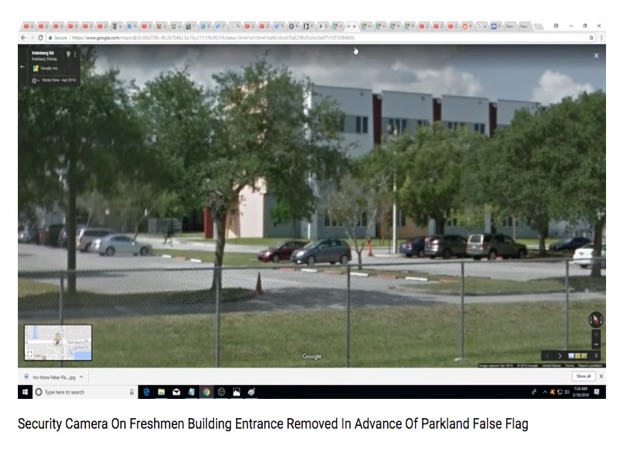Viewport: 626px width, 460px height.
Task: Zoom out with the minus button
Action: tap(596, 344)
